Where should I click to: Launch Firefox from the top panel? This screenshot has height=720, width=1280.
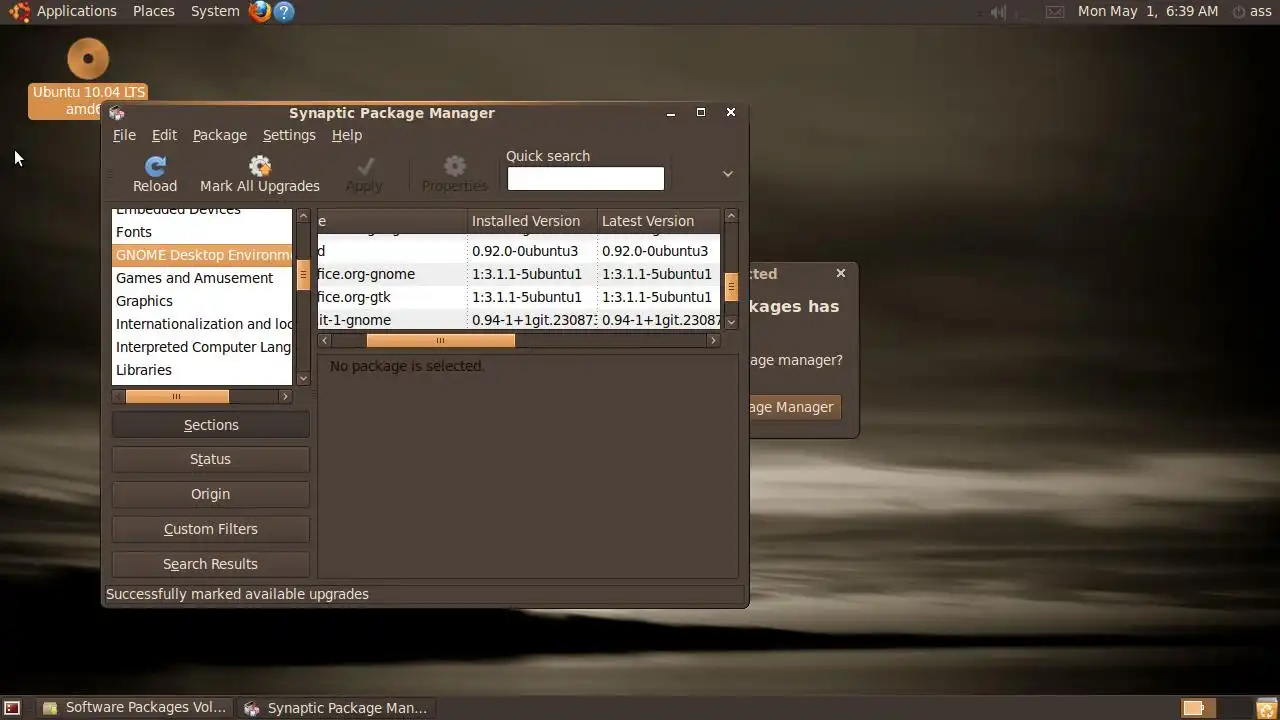(260, 12)
